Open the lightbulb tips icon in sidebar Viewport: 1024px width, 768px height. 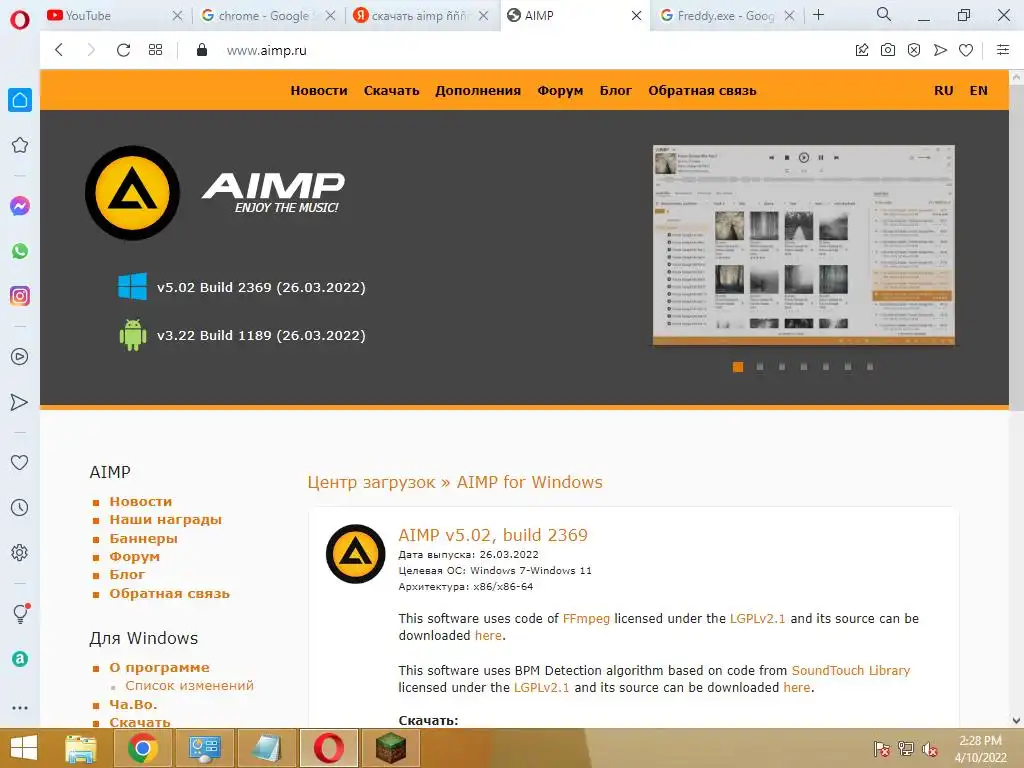[x=20, y=613]
